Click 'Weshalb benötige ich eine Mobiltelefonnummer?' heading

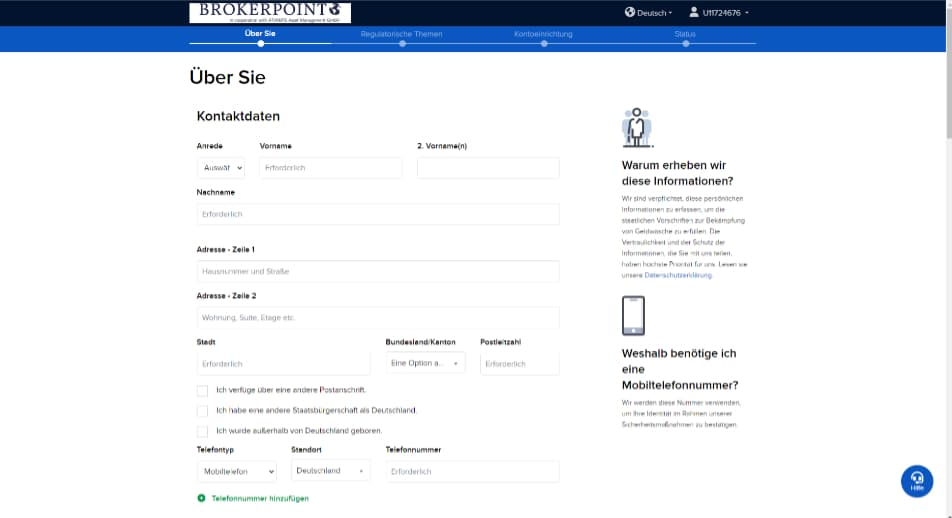(680, 369)
